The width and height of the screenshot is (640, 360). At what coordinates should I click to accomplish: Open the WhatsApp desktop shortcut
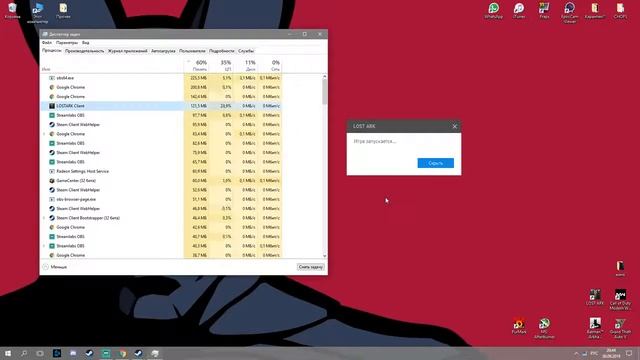493,11
